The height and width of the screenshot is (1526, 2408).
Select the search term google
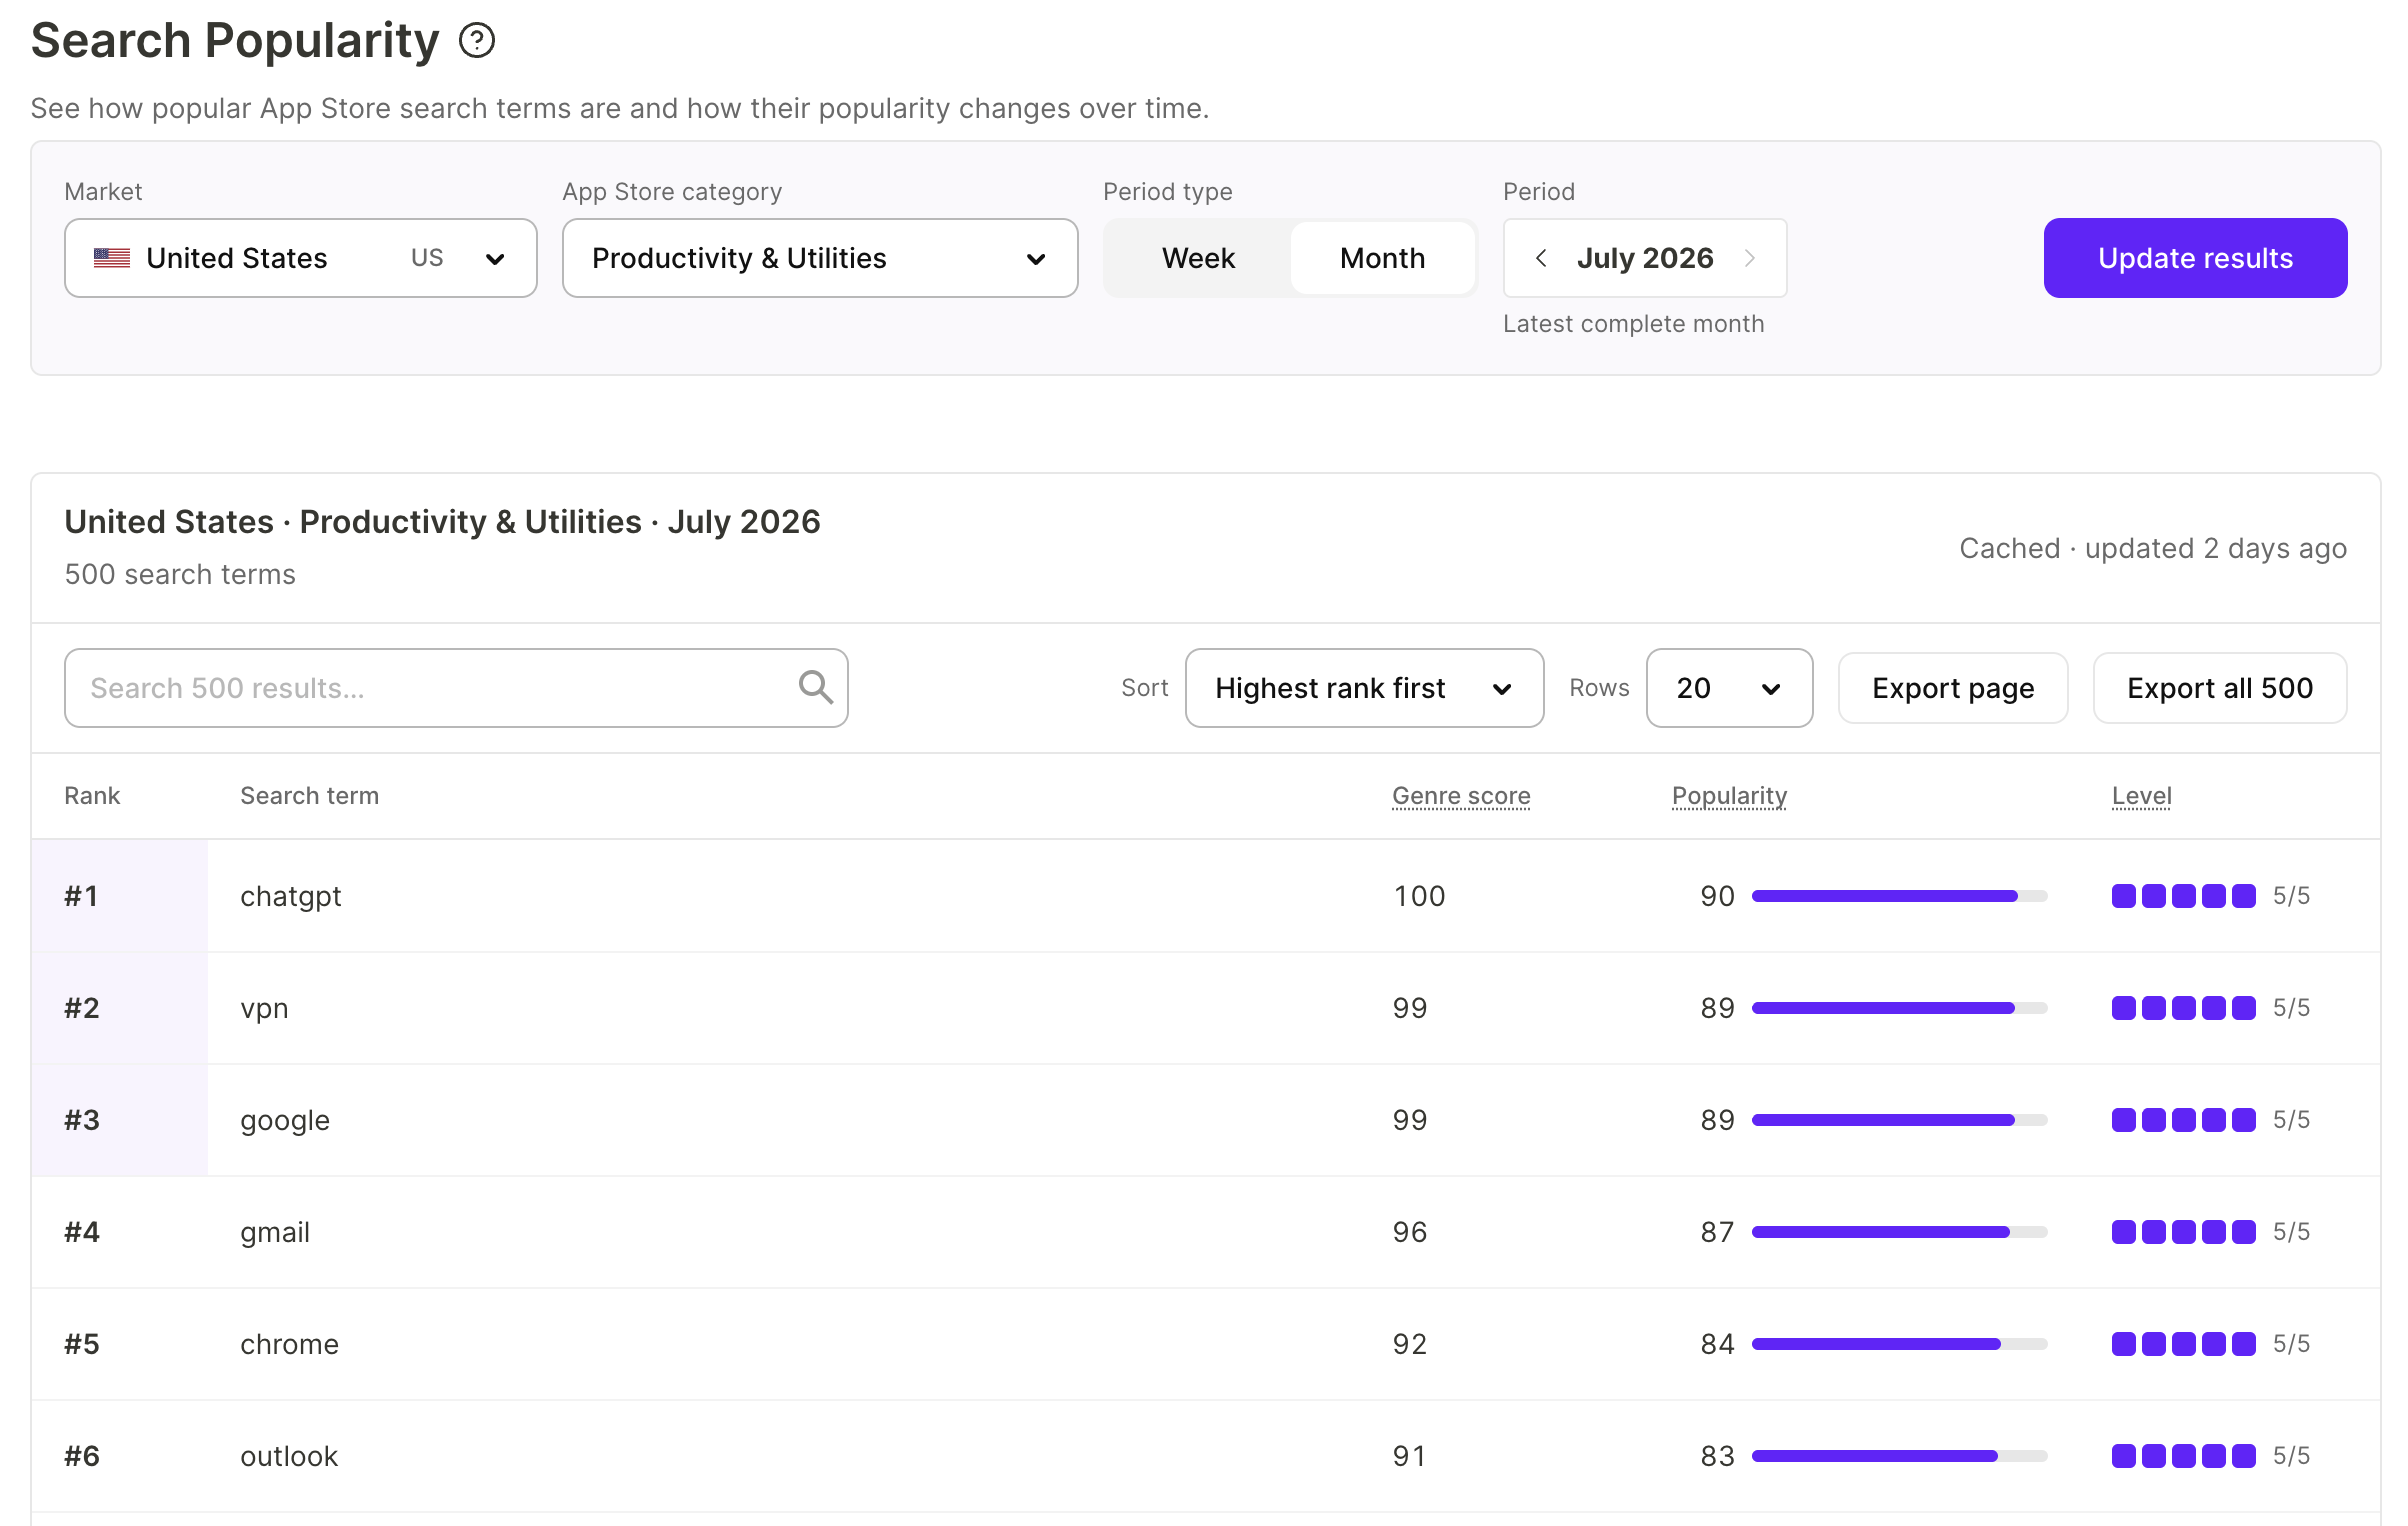coord(285,1120)
